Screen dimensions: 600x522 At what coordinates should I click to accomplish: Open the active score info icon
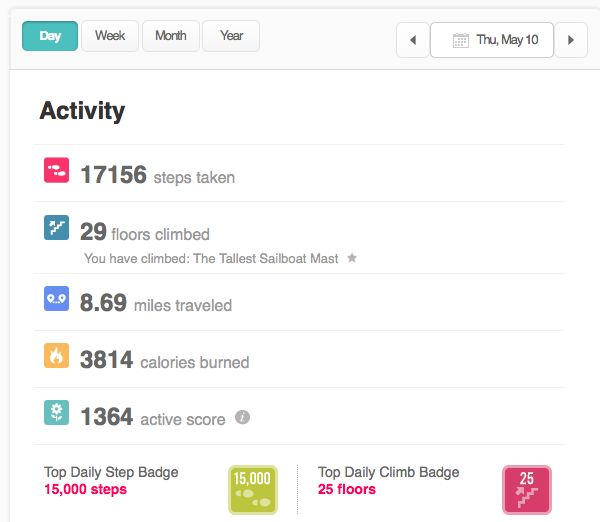tap(242, 417)
